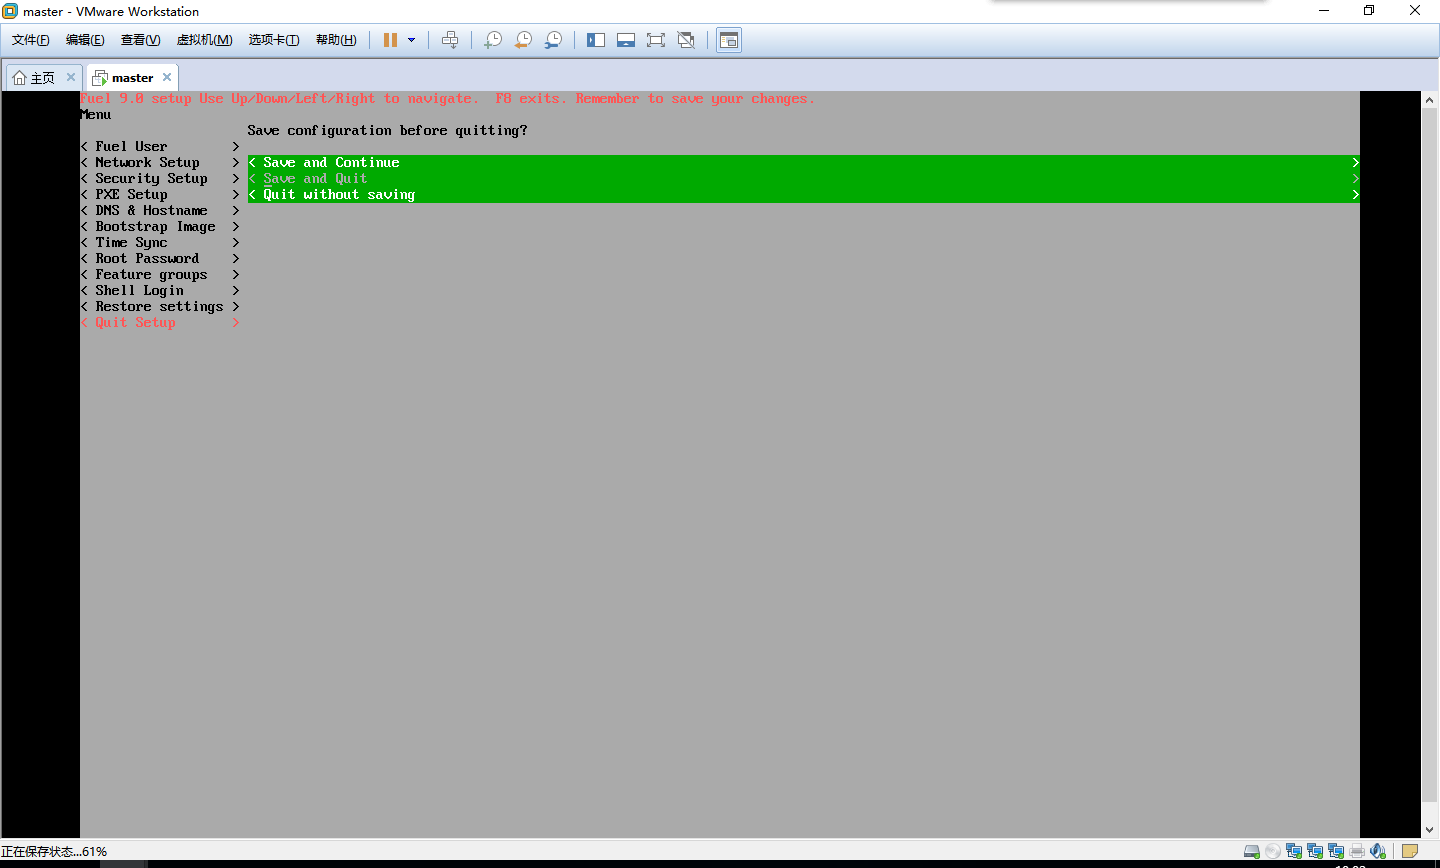Click the Suspend (pause) VM toolbar button
The height and width of the screenshot is (868, 1440).
390,40
